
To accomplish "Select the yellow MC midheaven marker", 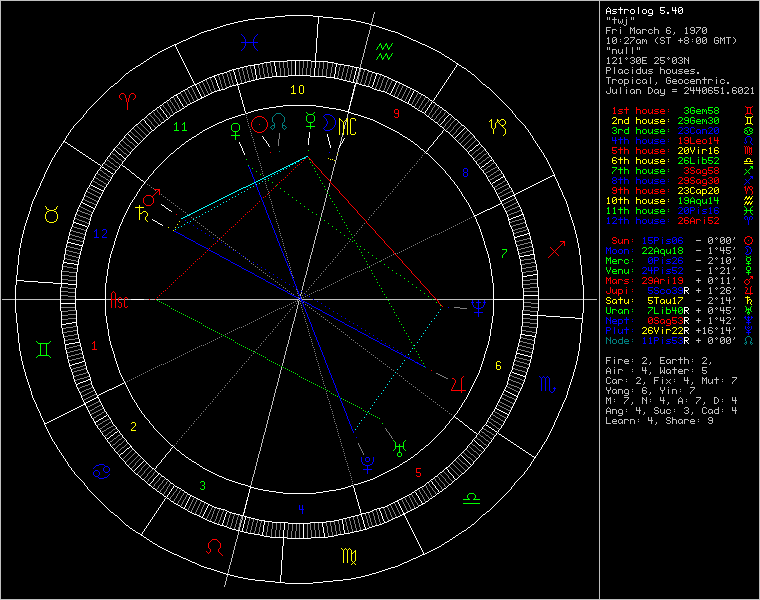I will [346, 125].
